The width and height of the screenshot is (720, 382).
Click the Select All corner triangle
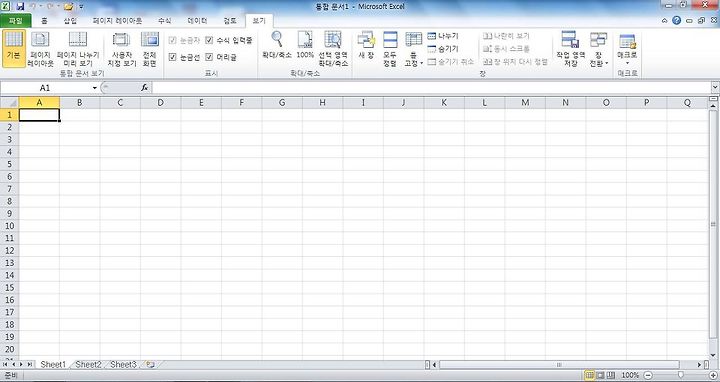click(x=9, y=102)
